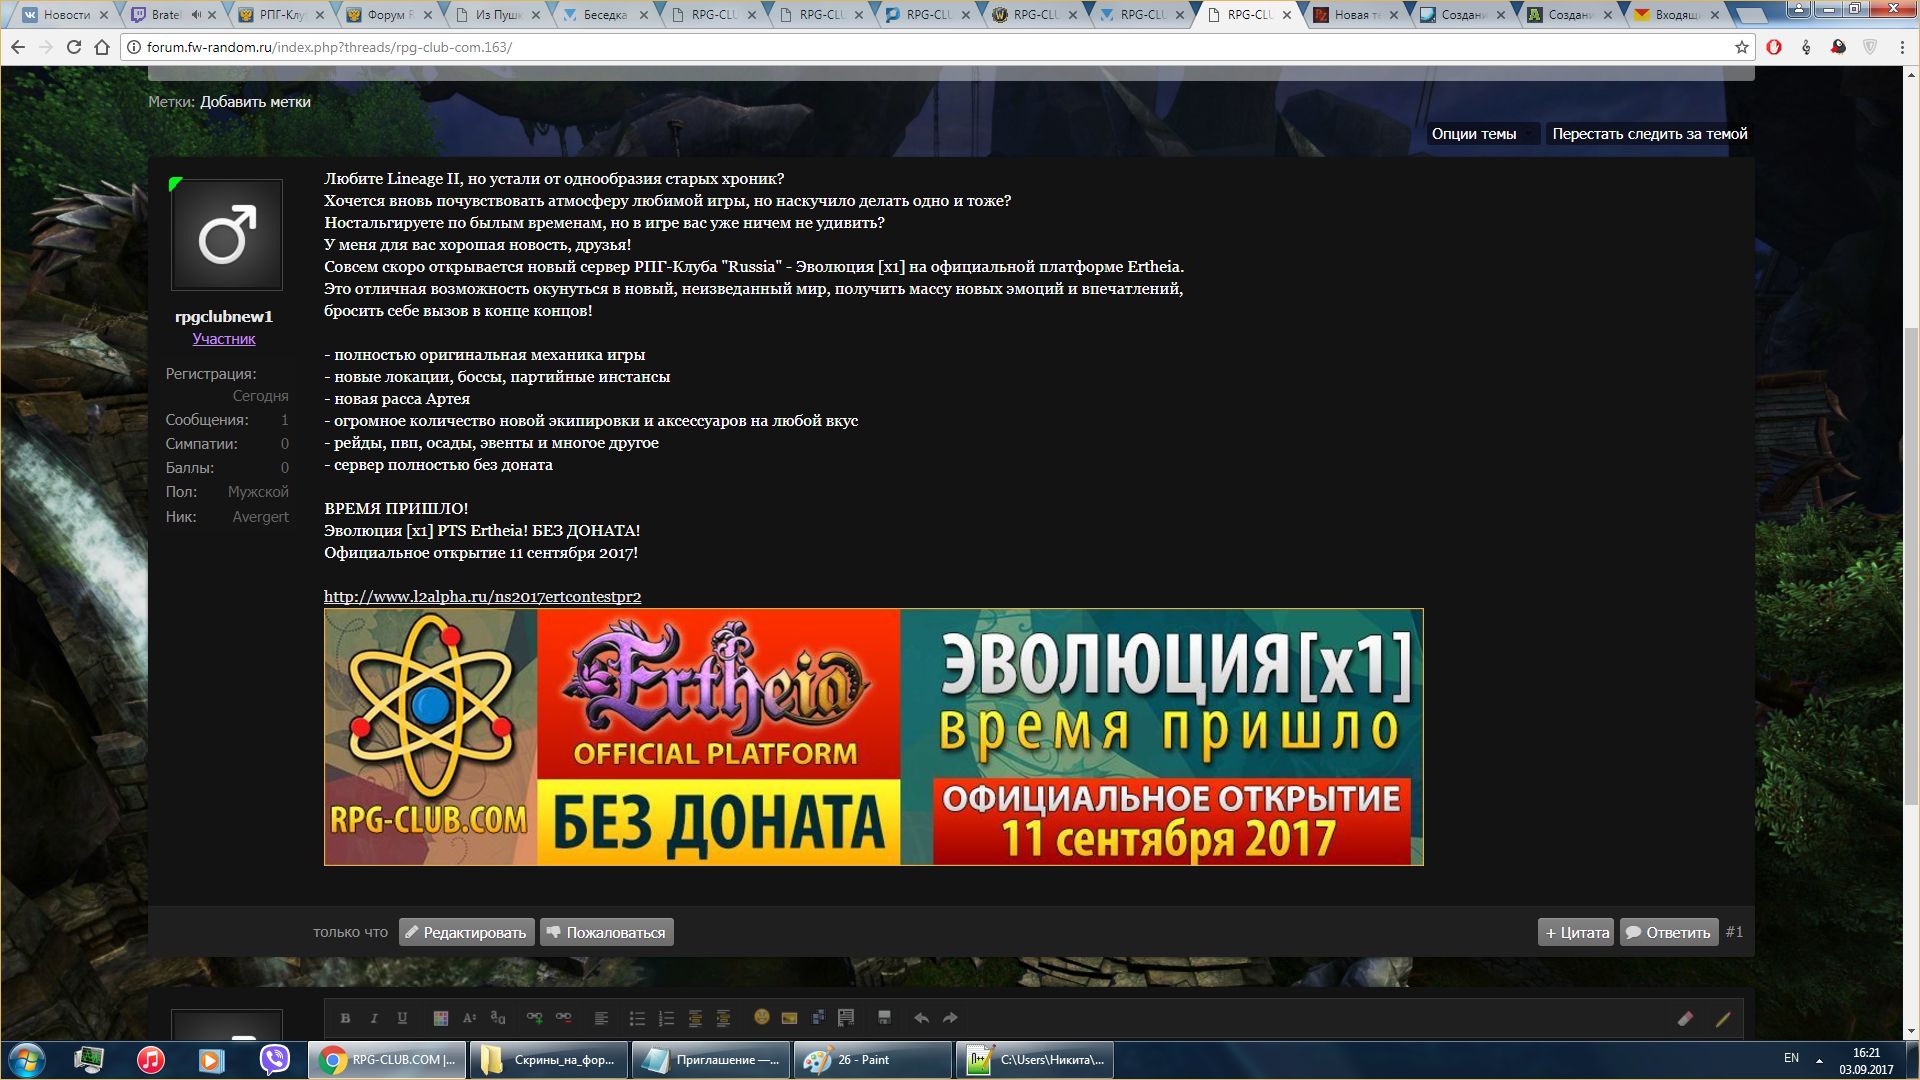Open the music app in taskbar
This screenshot has width=1920, height=1080.
pyautogui.click(x=150, y=1060)
